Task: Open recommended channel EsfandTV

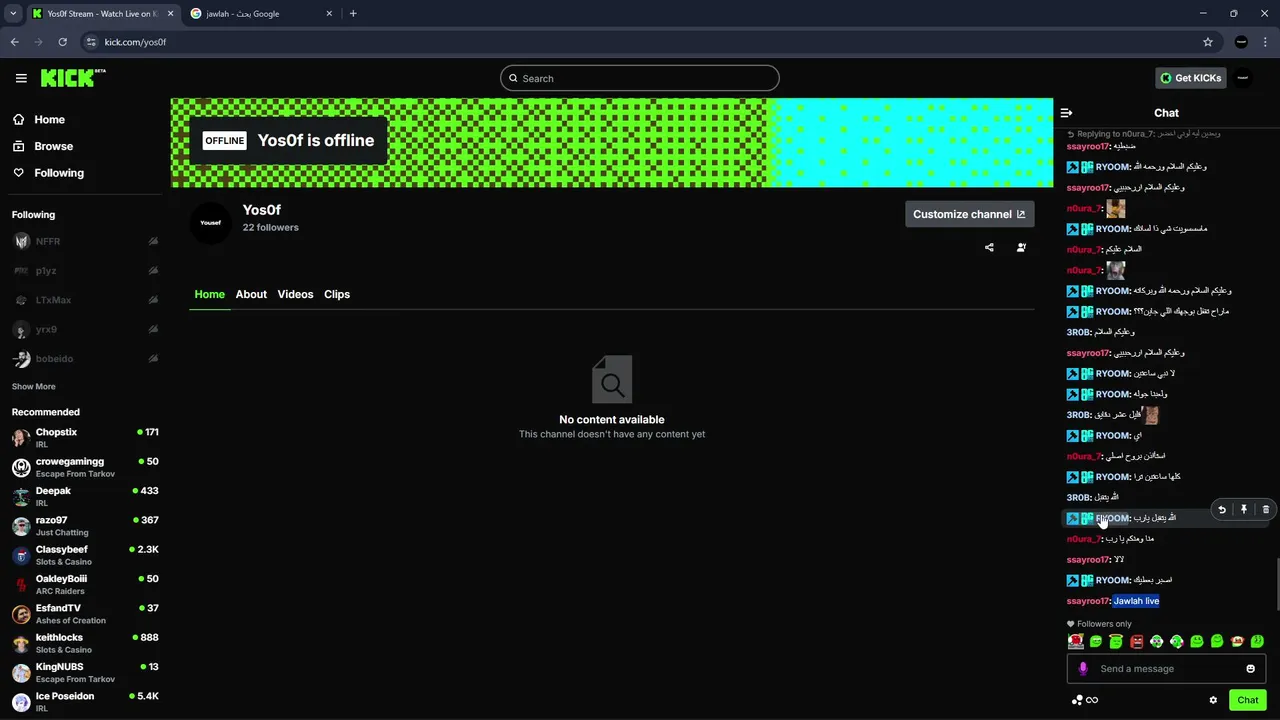Action: 85,613
